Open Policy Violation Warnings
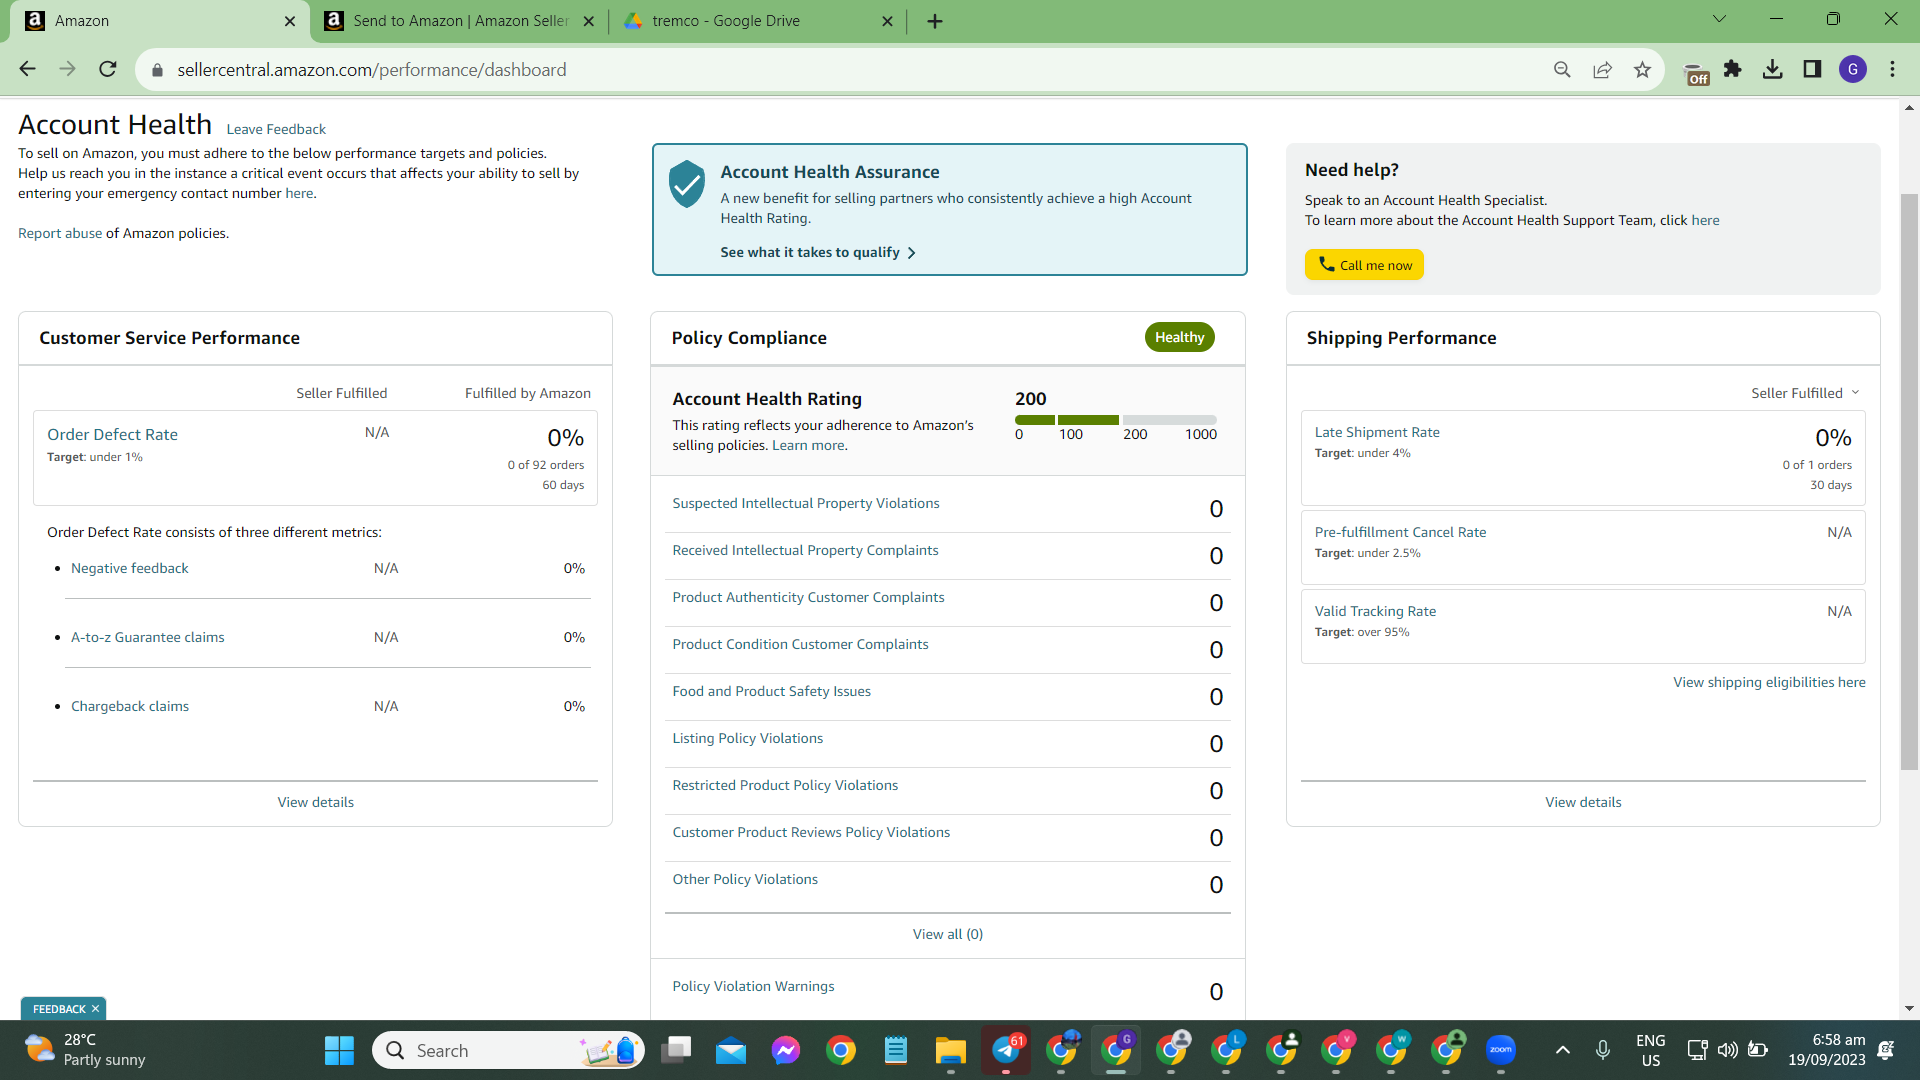The width and height of the screenshot is (1920, 1080). click(753, 986)
